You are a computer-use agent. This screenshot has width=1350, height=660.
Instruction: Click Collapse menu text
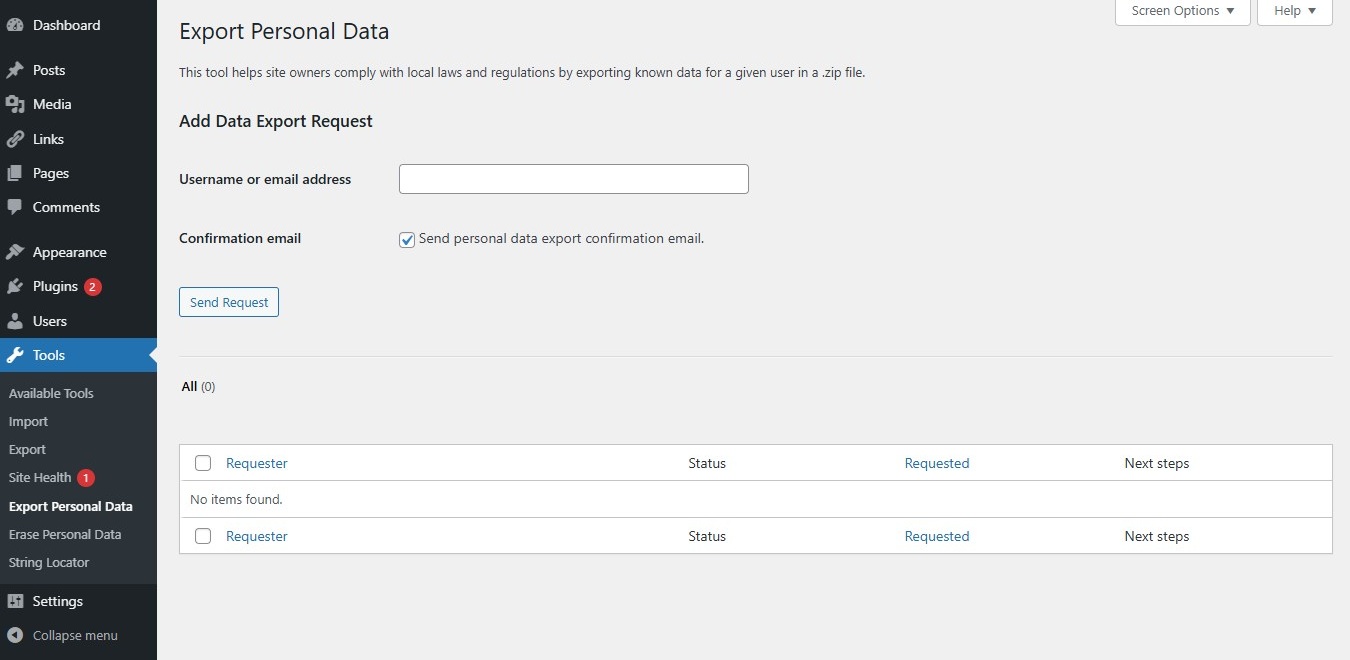tap(75, 635)
